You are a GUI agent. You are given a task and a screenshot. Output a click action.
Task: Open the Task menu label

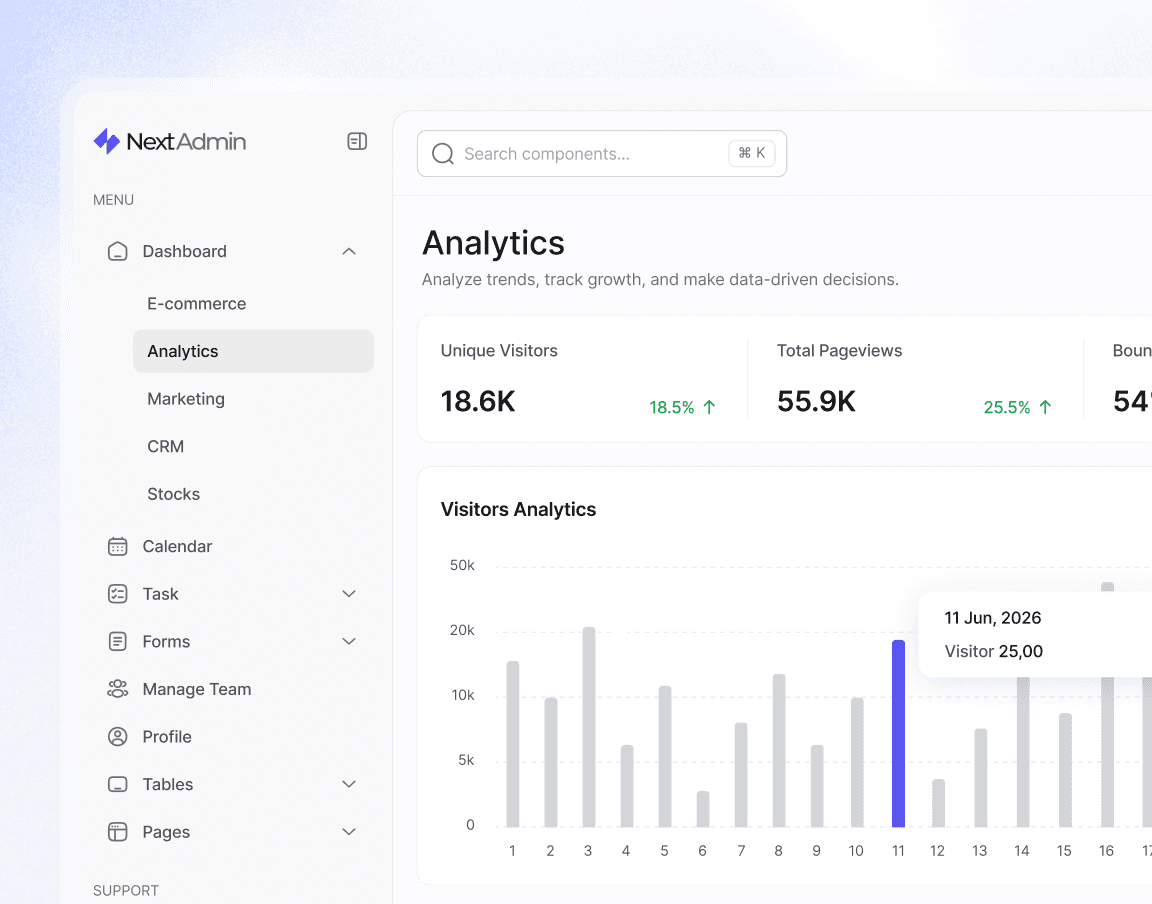[160, 594]
